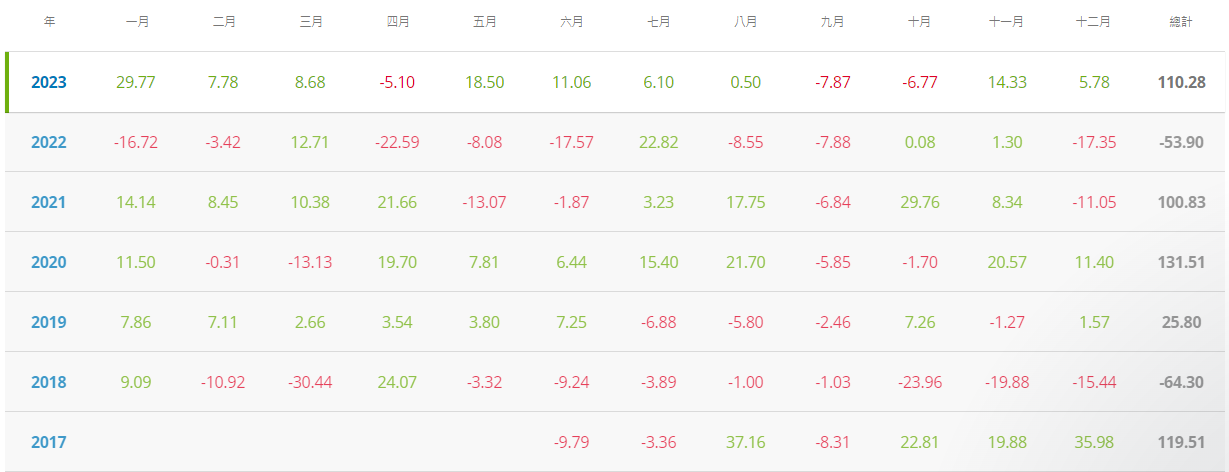1229x472 pixels.
Task: Select the 2018 March value -30.44
Action: coord(311,382)
